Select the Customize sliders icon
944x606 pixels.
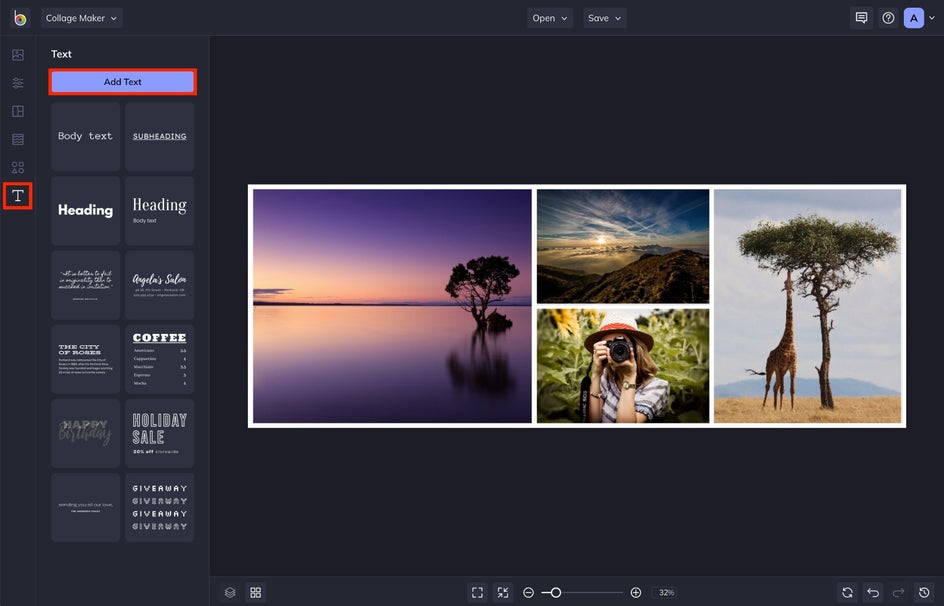click(x=17, y=83)
